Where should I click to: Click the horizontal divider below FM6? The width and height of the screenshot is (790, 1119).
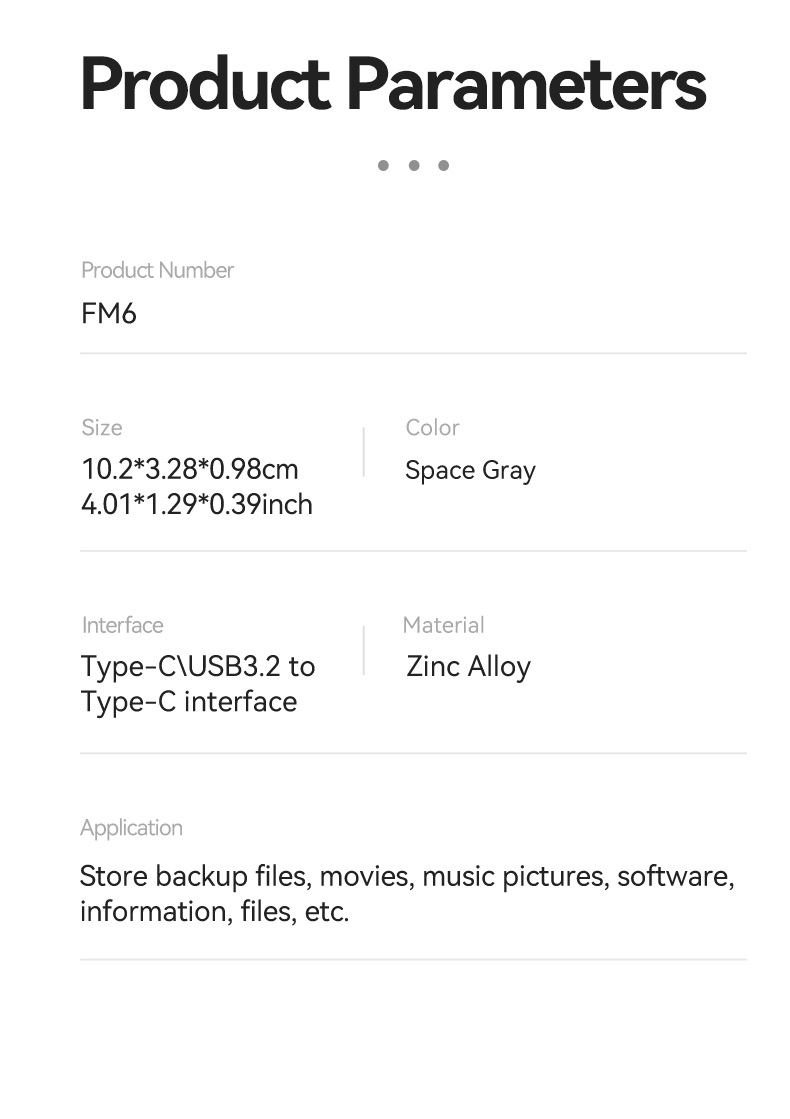click(x=413, y=353)
